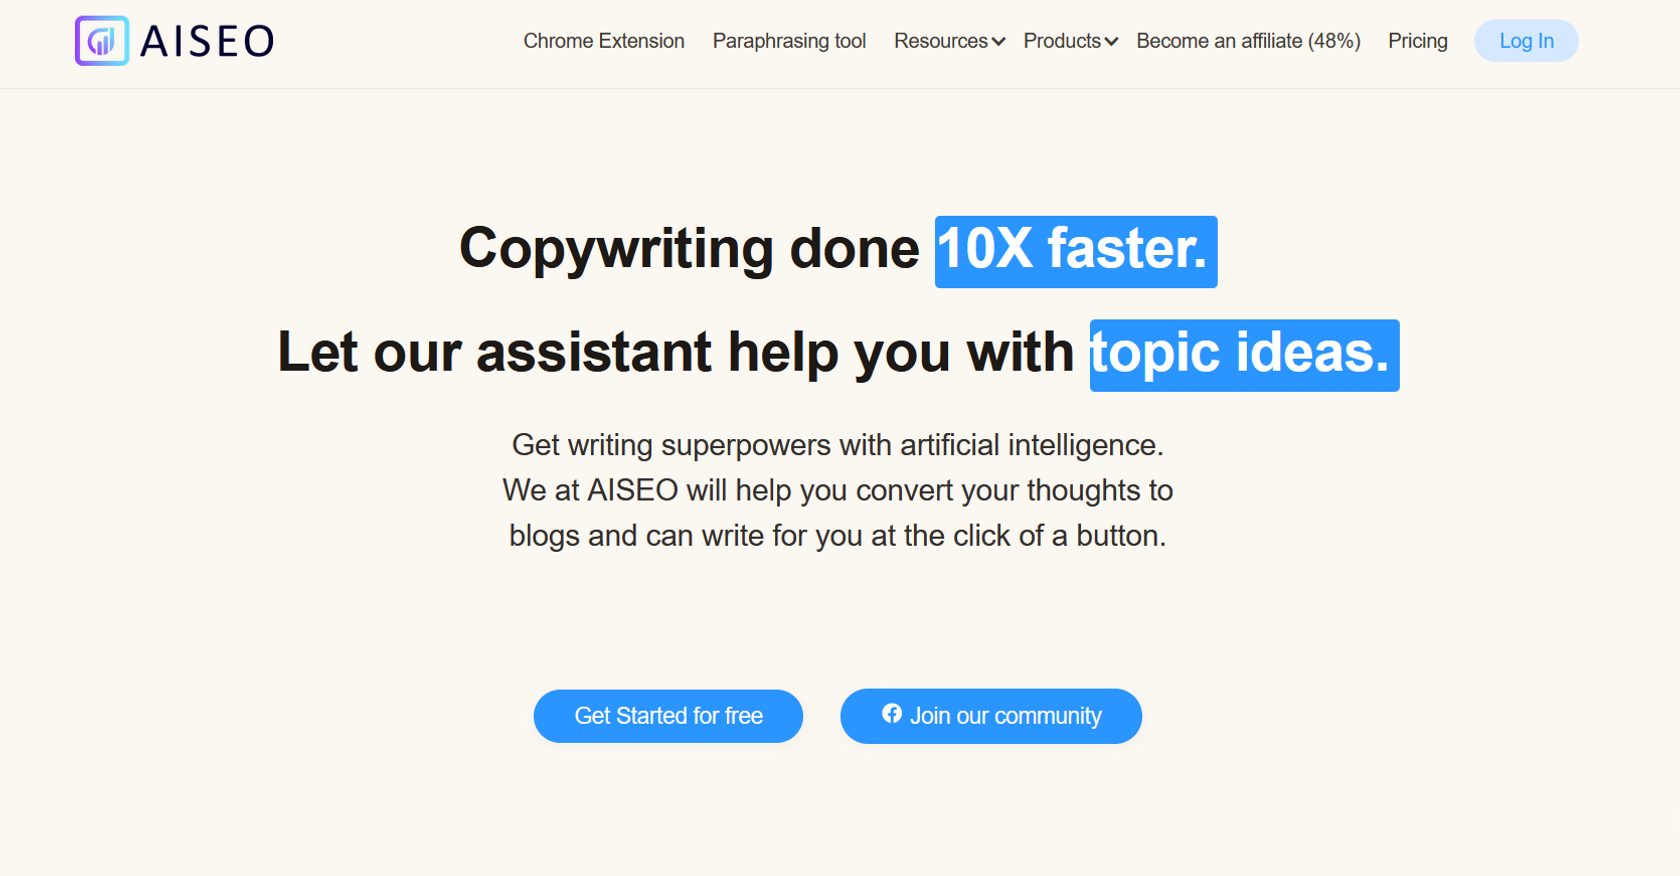Expand the chevron arrow beside Resources
This screenshot has width=1680, height=876.
(x=998, y=42)
